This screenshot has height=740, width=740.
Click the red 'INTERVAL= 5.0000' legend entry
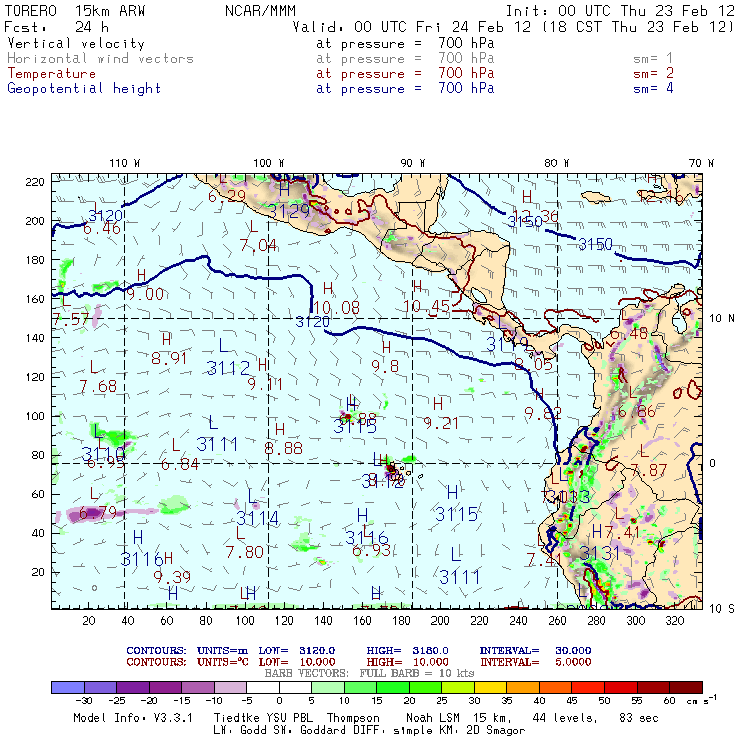pos(535,662)
